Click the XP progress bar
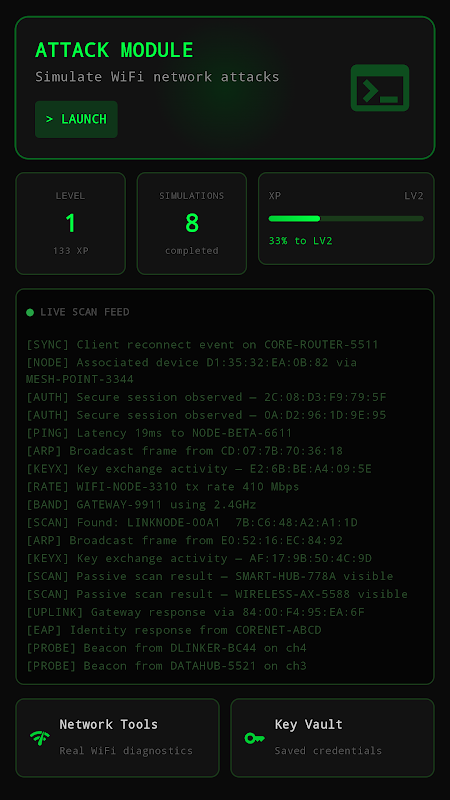 point(346,218)
